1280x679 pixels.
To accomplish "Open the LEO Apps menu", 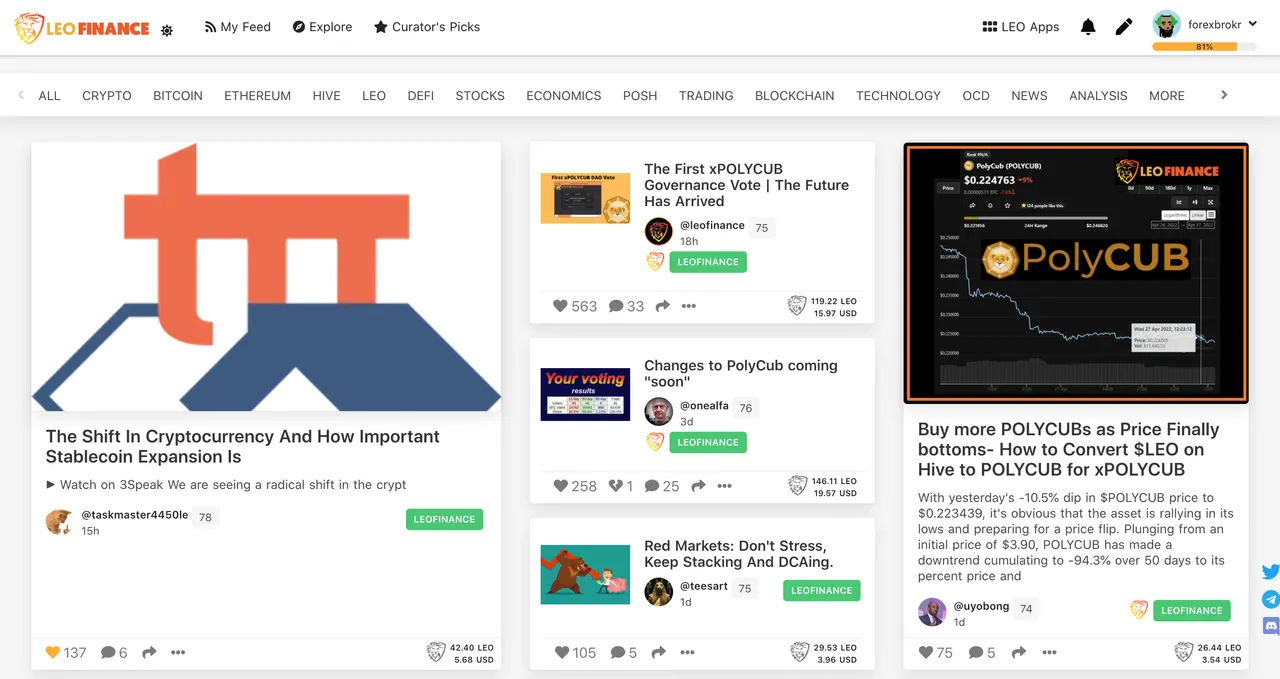I will tap(1021, 27).
